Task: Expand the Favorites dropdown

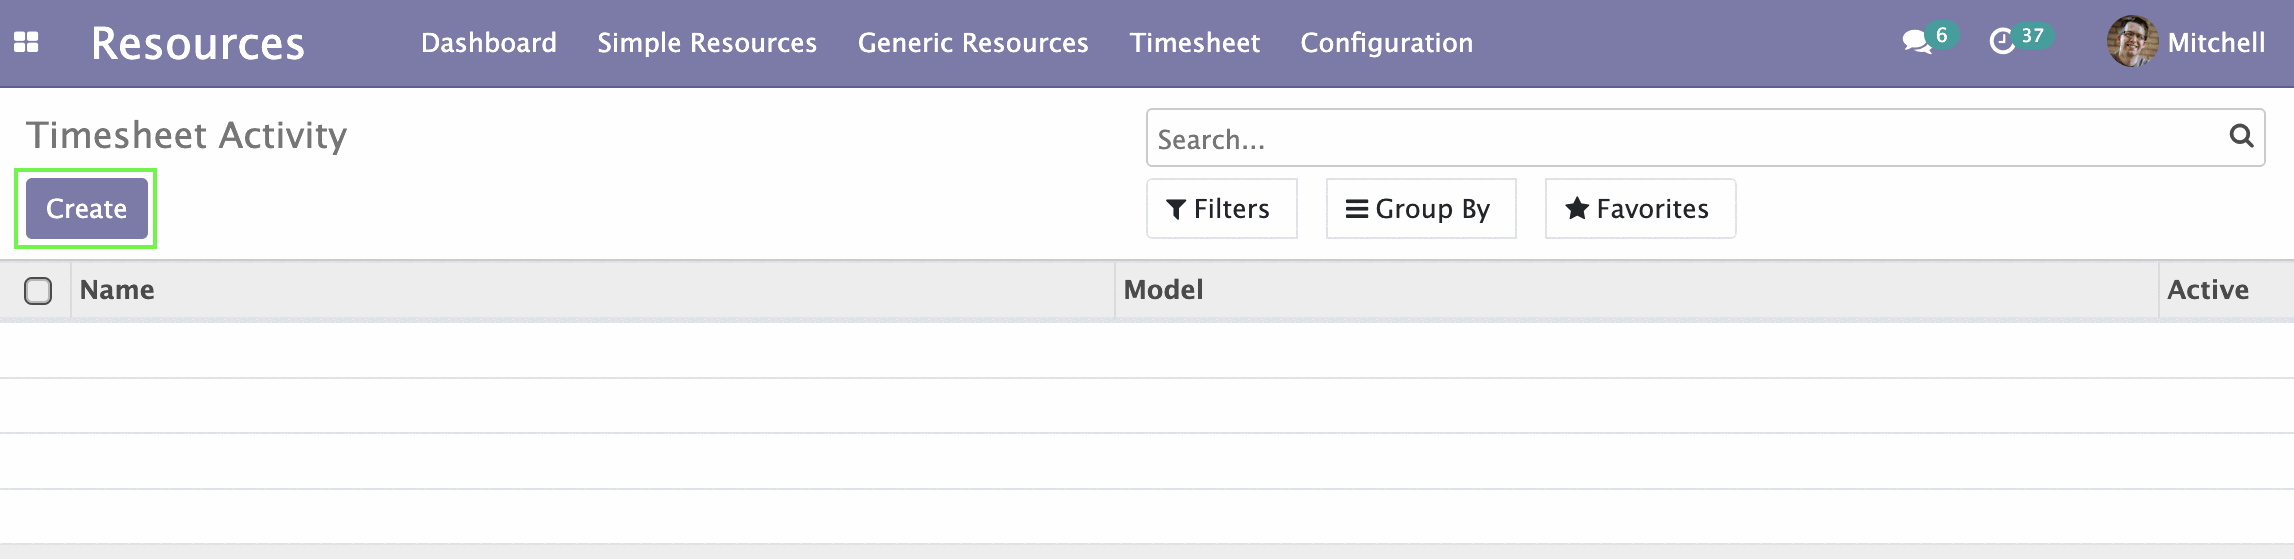Action: [x=1640, y=209]
